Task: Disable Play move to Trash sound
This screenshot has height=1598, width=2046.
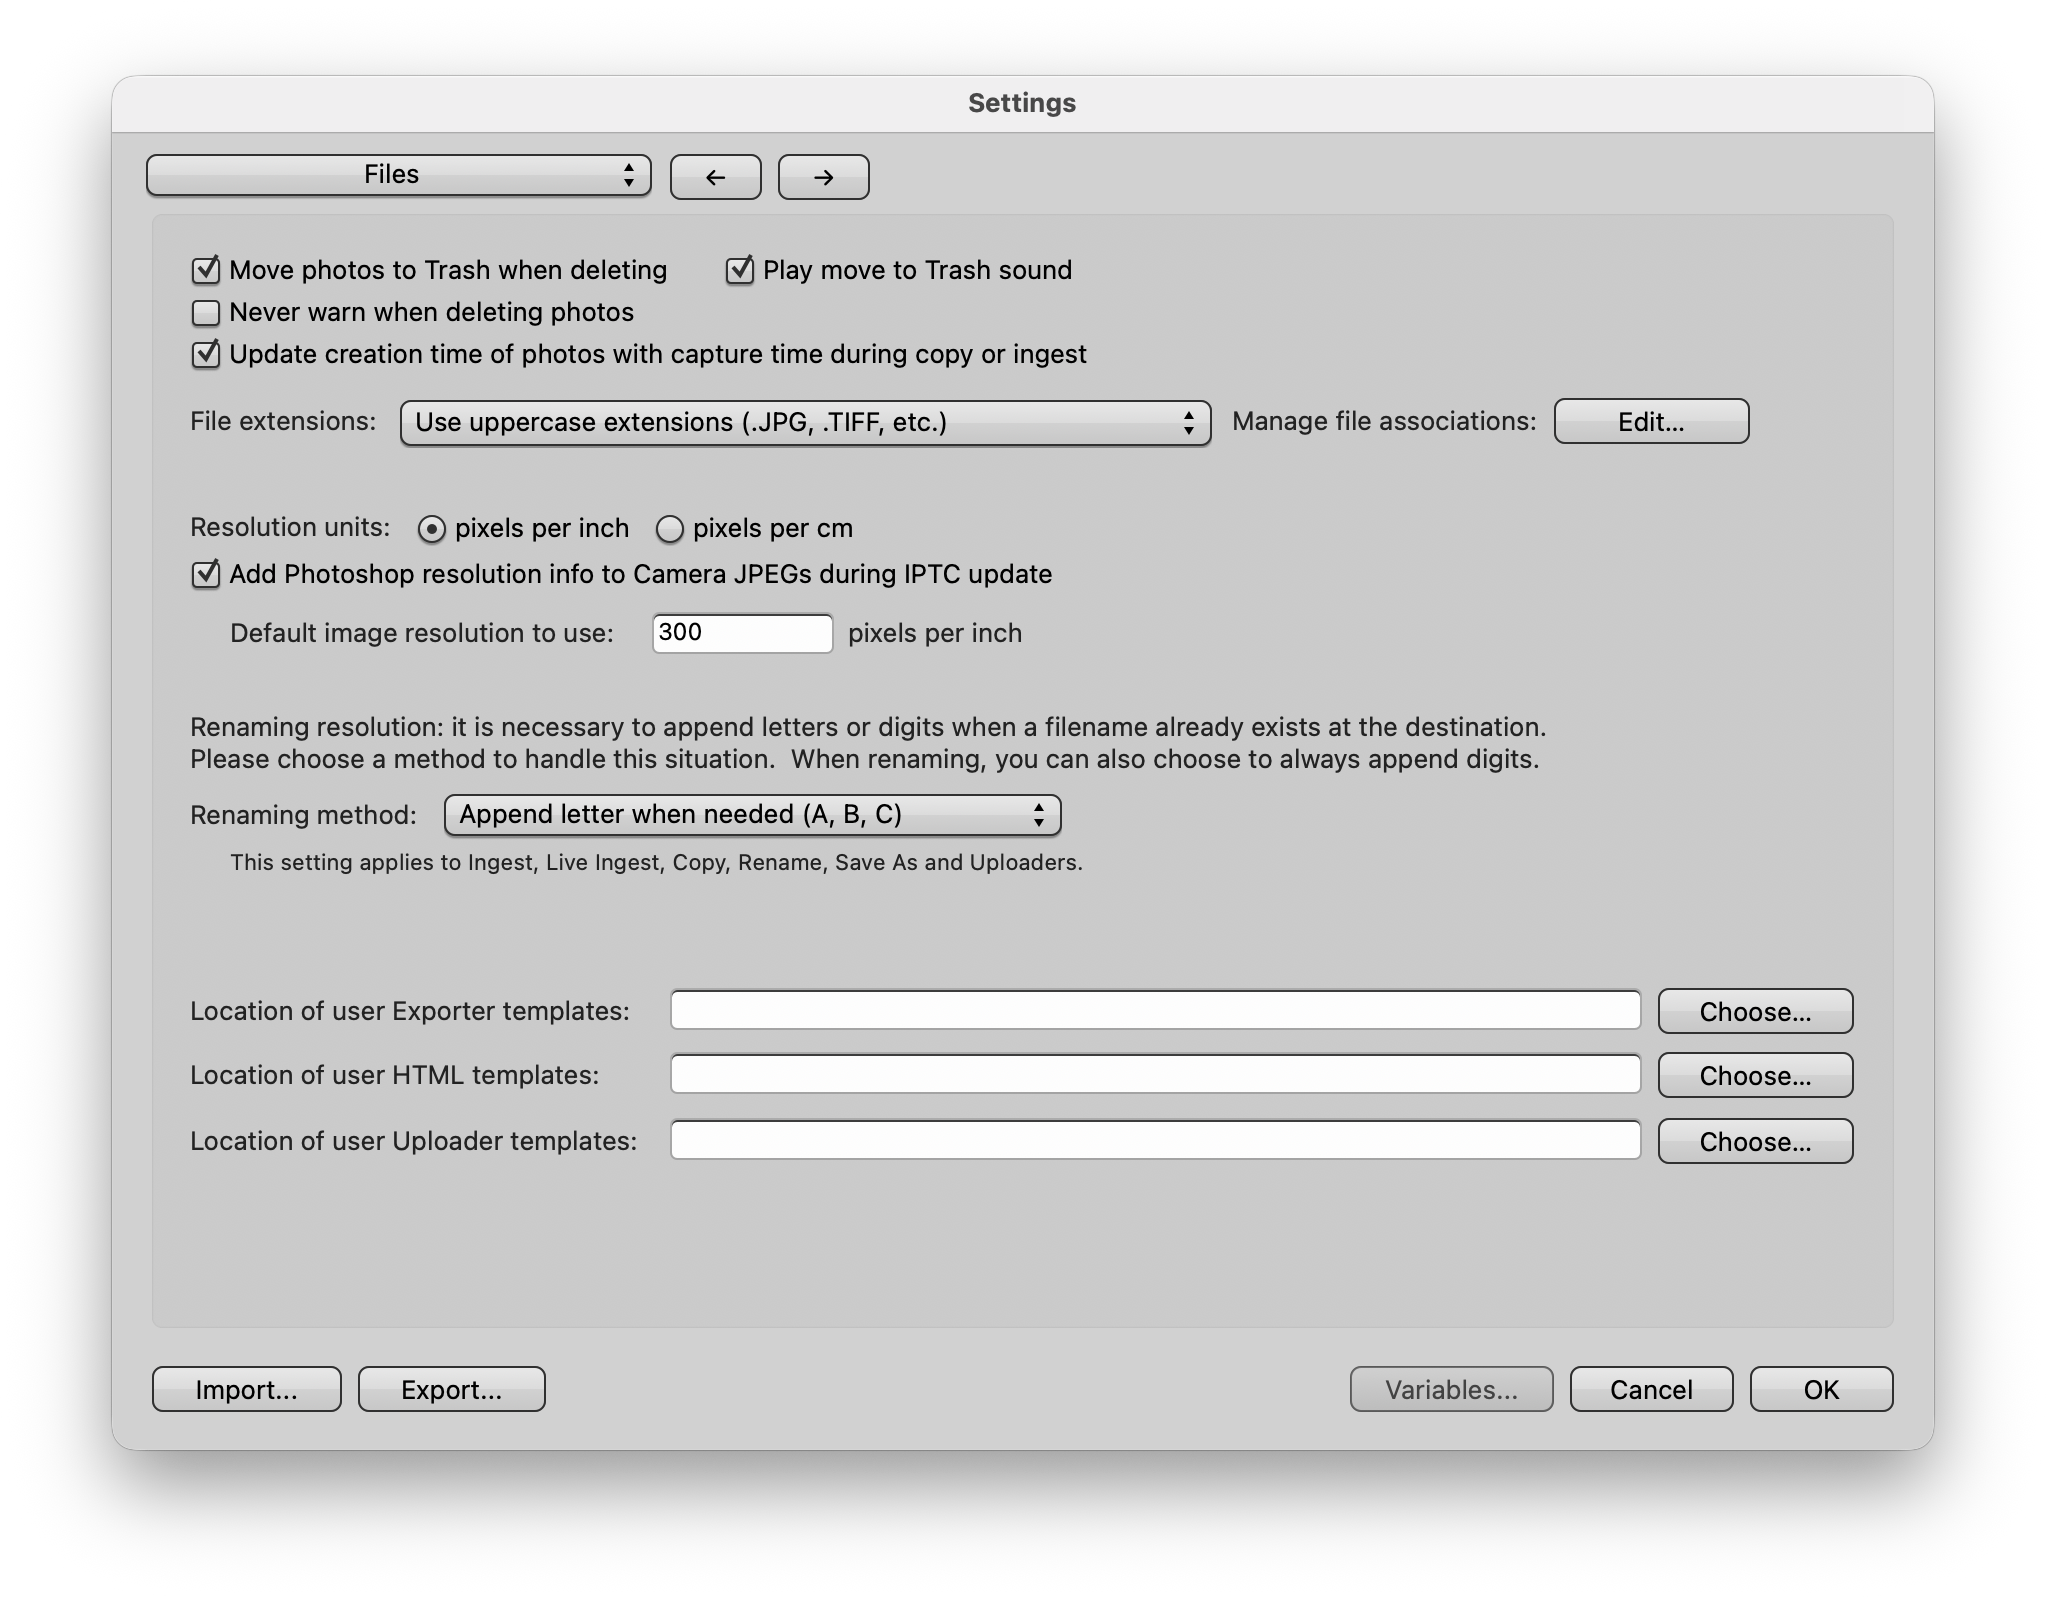Action: click(x=739, y=270)
